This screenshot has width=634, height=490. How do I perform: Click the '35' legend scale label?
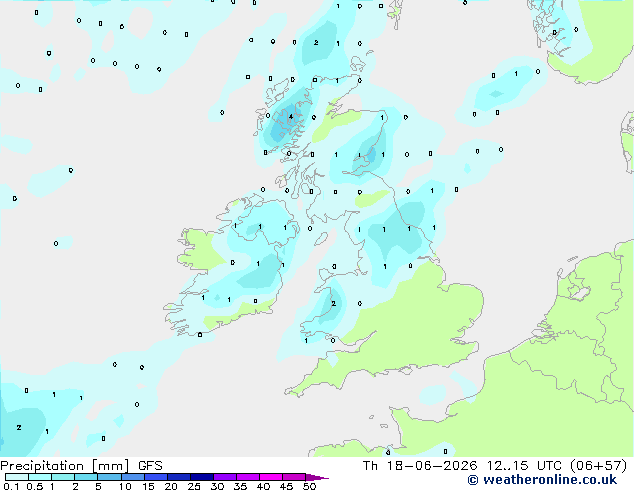point(240,486)
